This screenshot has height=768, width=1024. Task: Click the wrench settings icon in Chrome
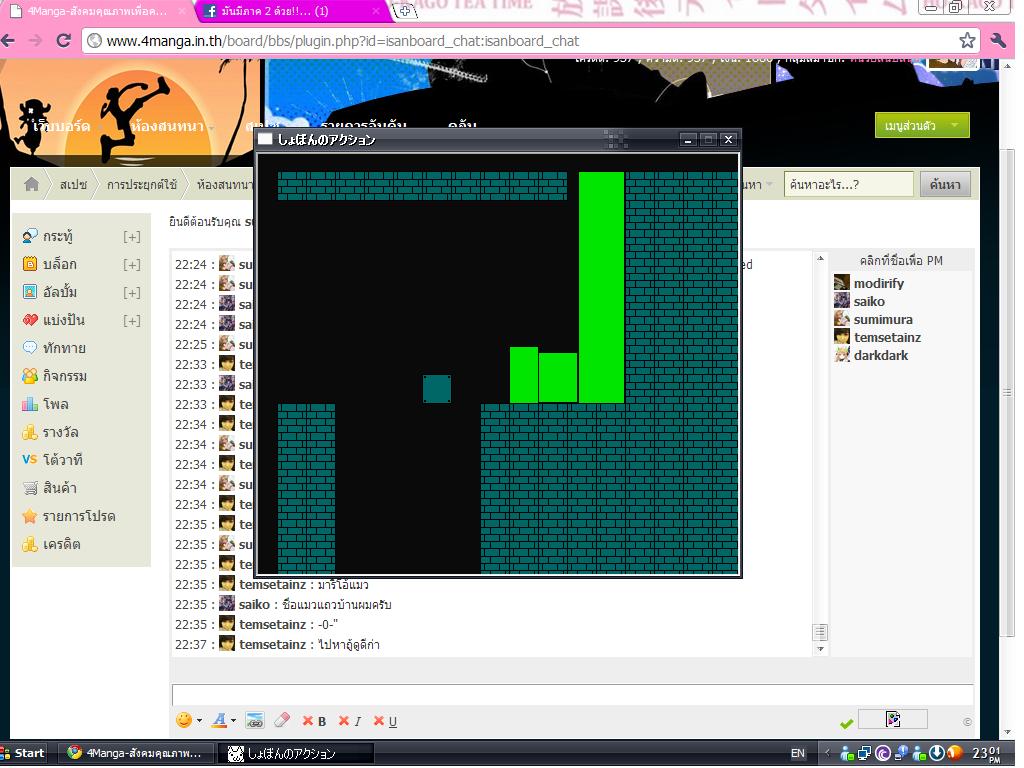(x=998, y=40)
